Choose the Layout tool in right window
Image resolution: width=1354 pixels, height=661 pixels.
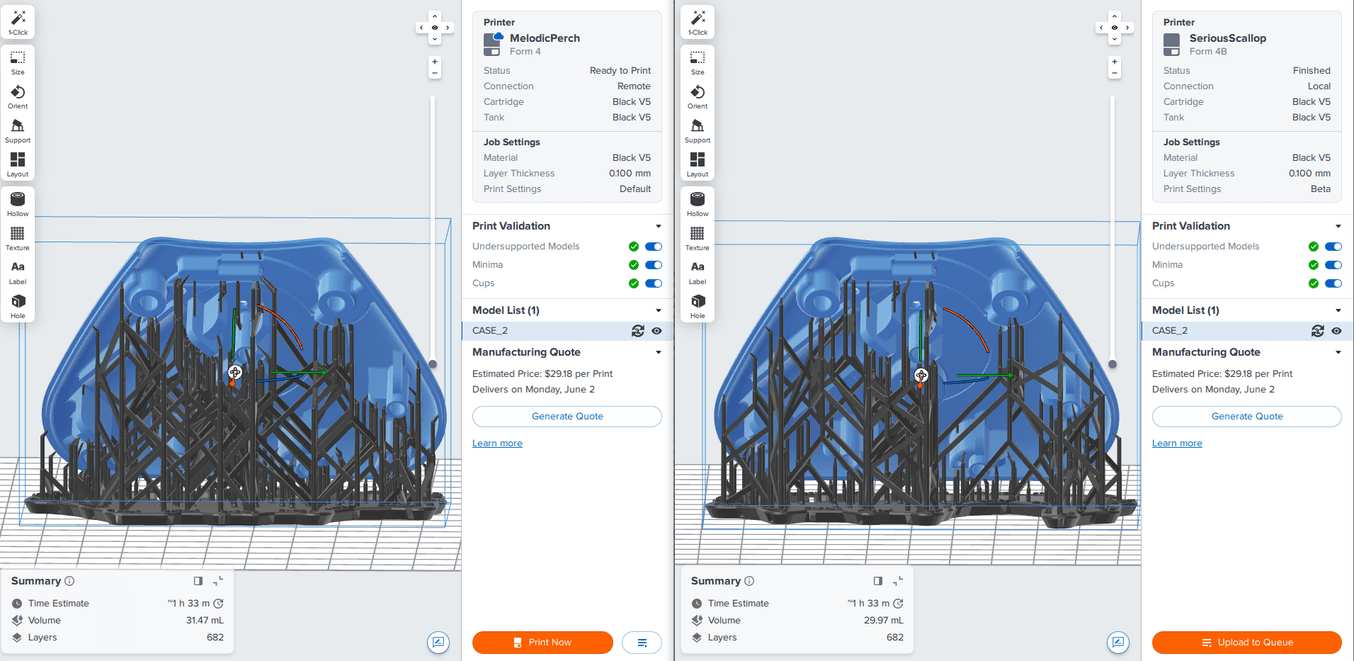(x=697, y=163)
